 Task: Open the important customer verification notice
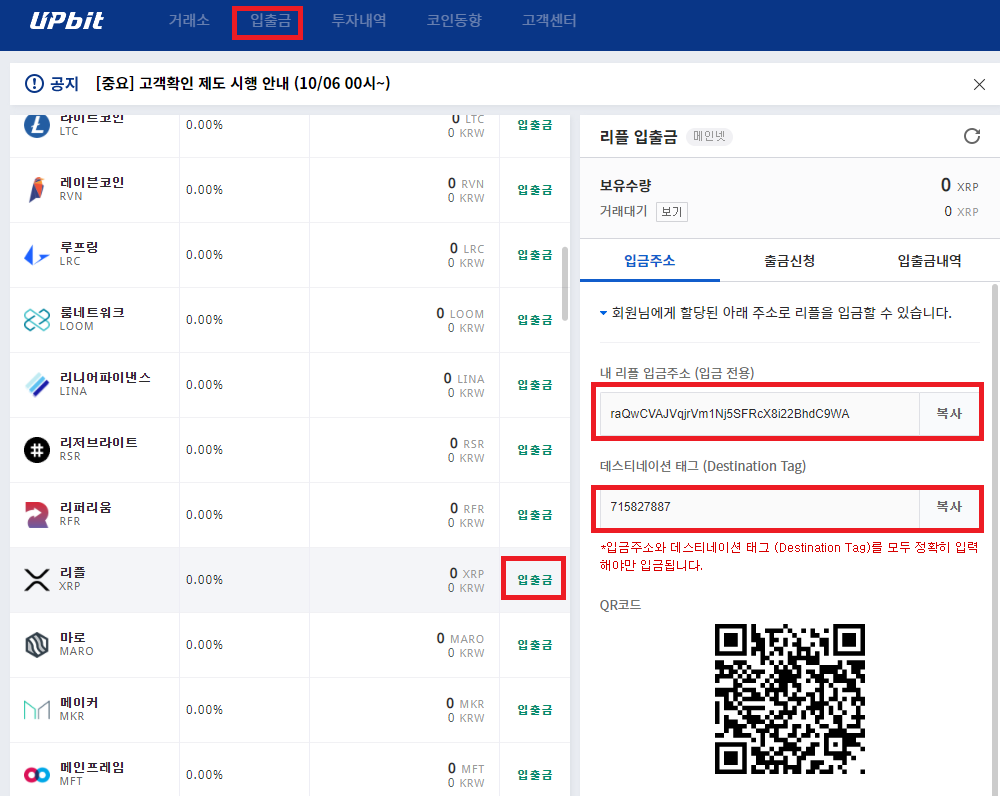[242, 84]
